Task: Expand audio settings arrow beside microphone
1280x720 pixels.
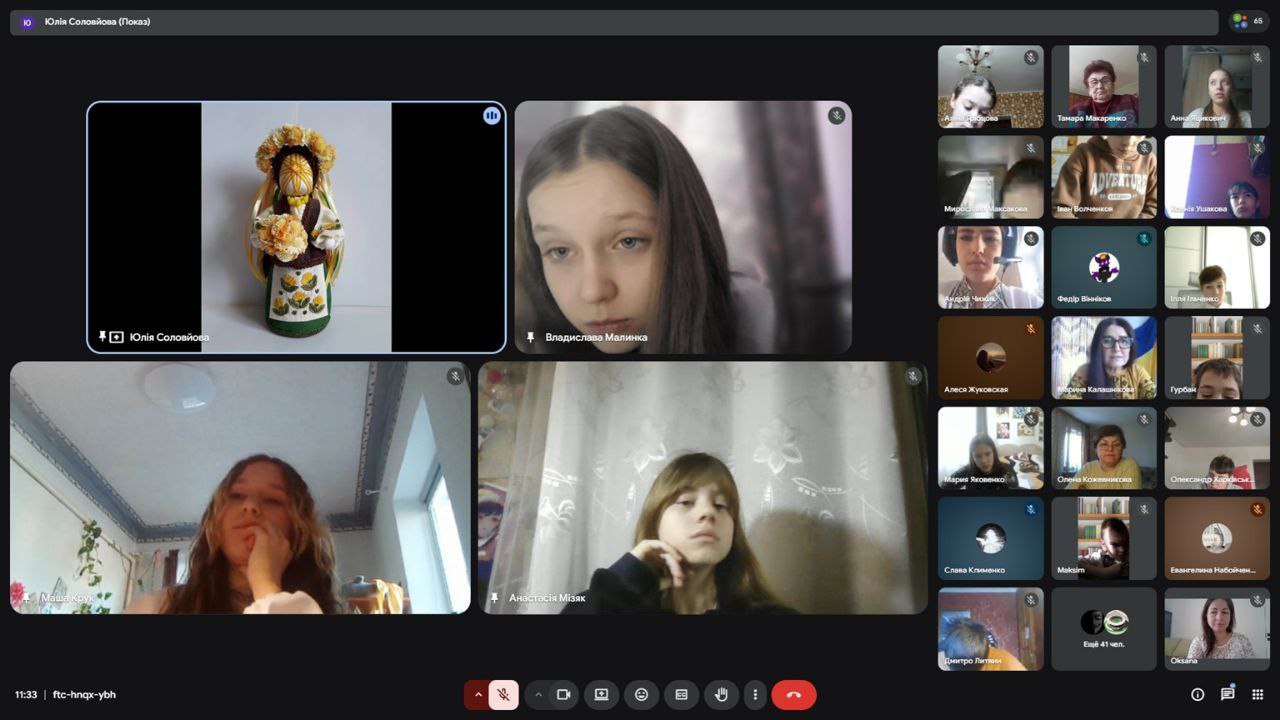Action: click(478, 695)
